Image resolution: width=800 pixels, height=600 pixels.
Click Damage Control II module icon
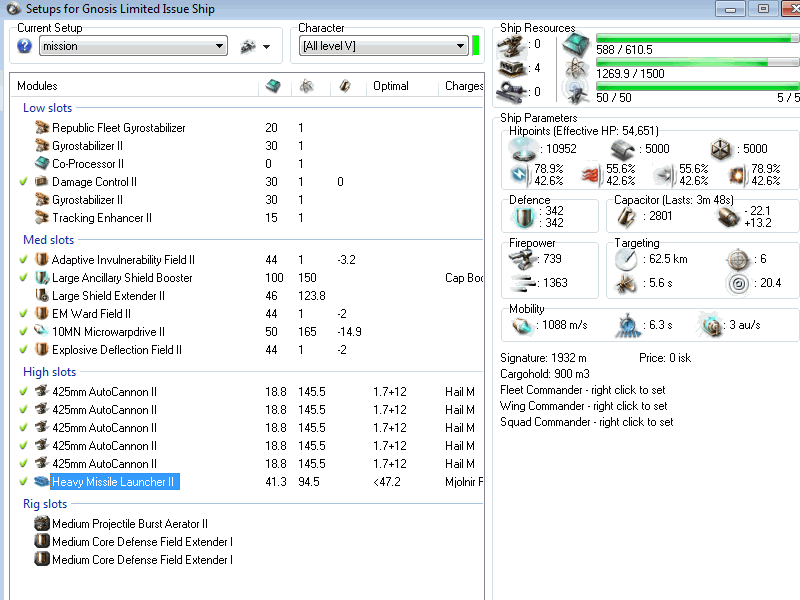click(x=42, y=181)
